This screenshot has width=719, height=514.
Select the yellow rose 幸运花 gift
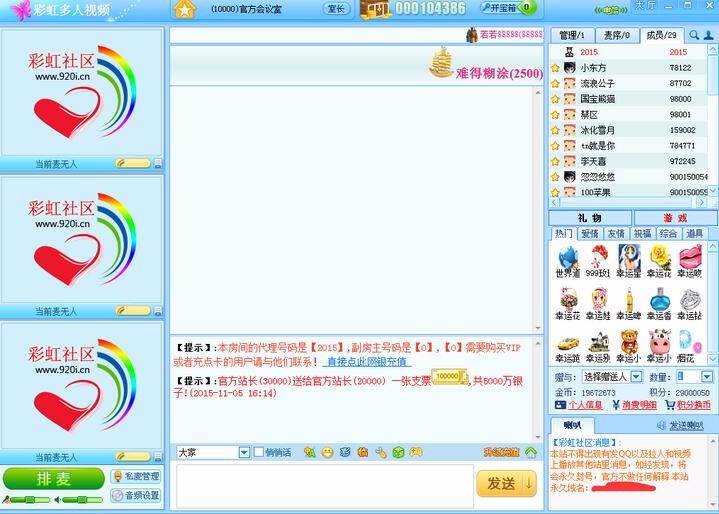click(x=659, y=261)
